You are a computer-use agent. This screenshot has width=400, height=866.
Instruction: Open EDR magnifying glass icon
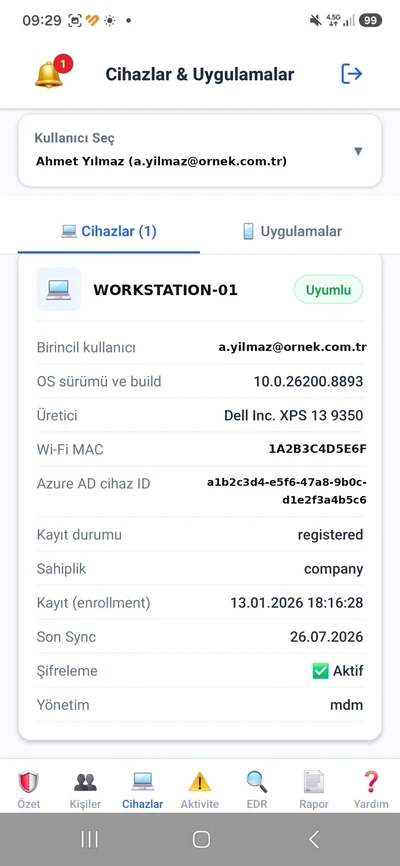click(x=256, y=782)
